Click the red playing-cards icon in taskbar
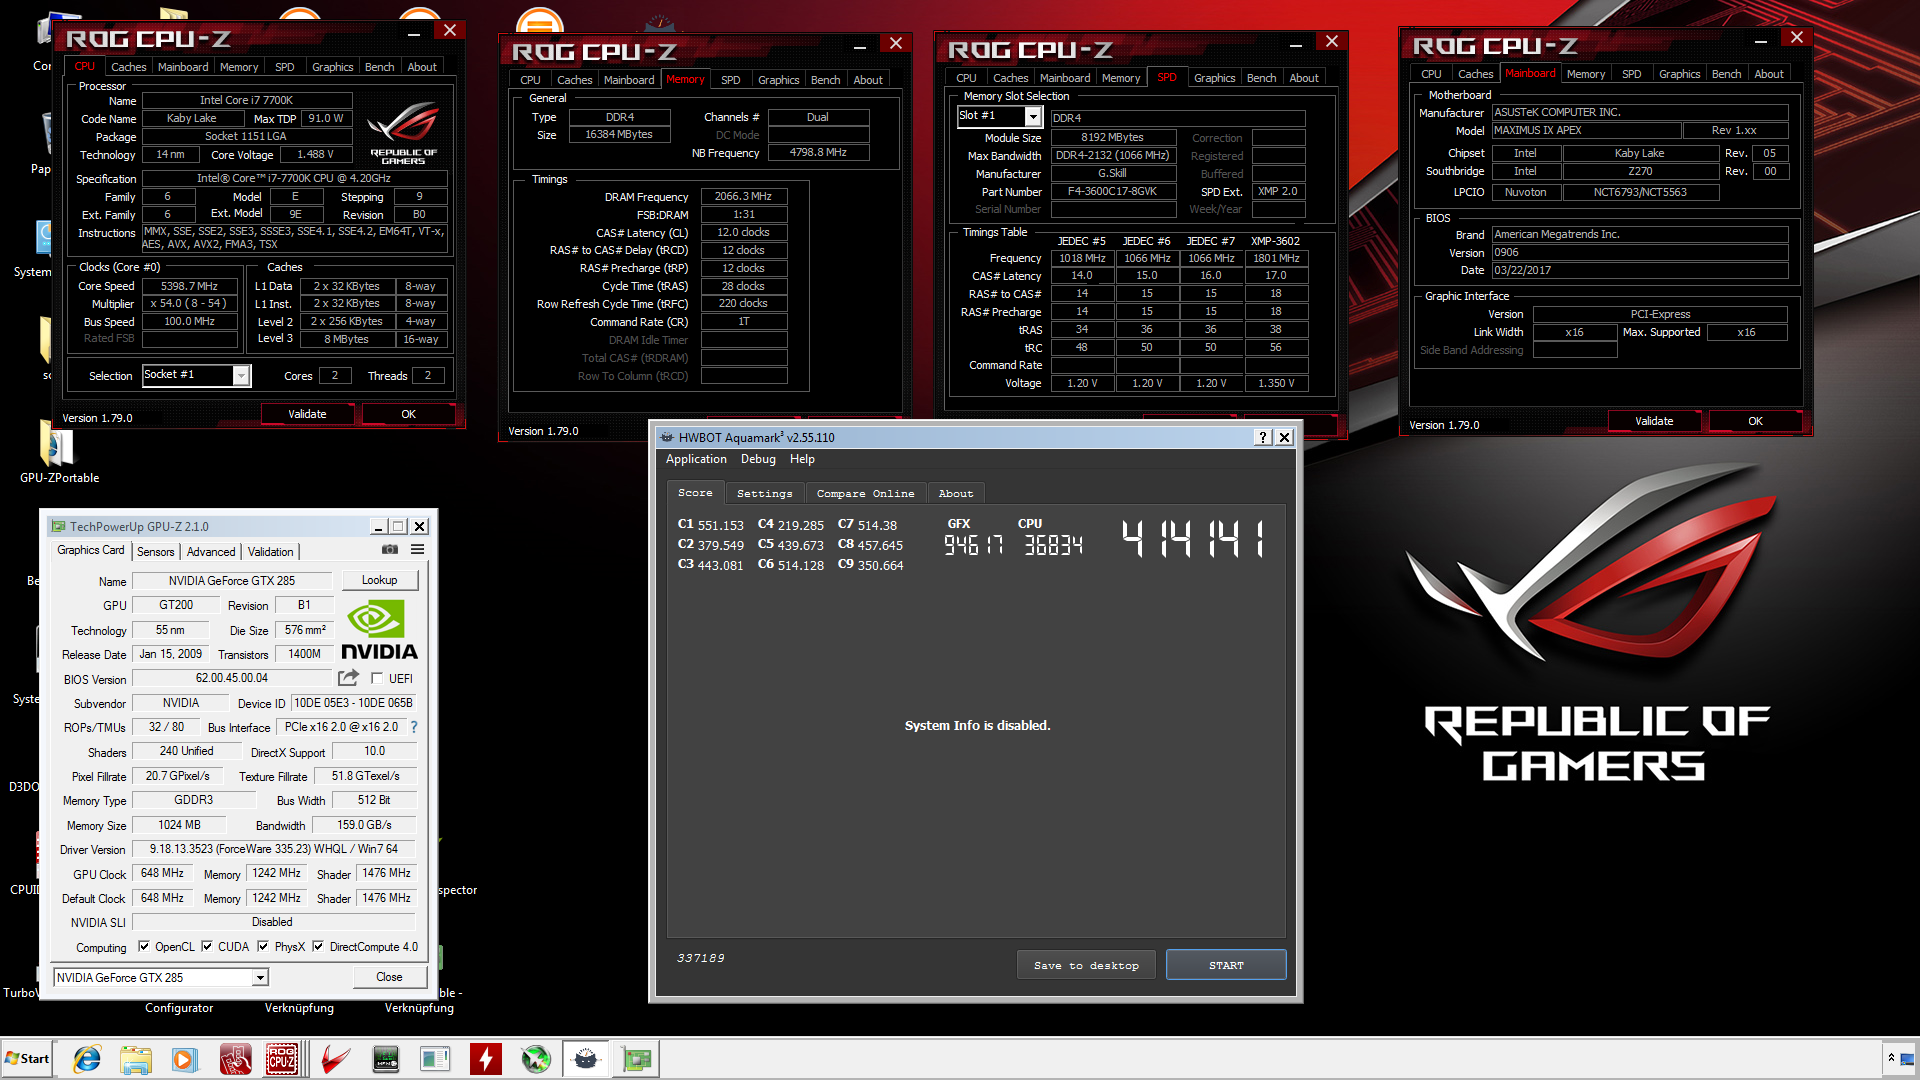This screenshot has width=1920, height=1080. tap(235, 1059)
